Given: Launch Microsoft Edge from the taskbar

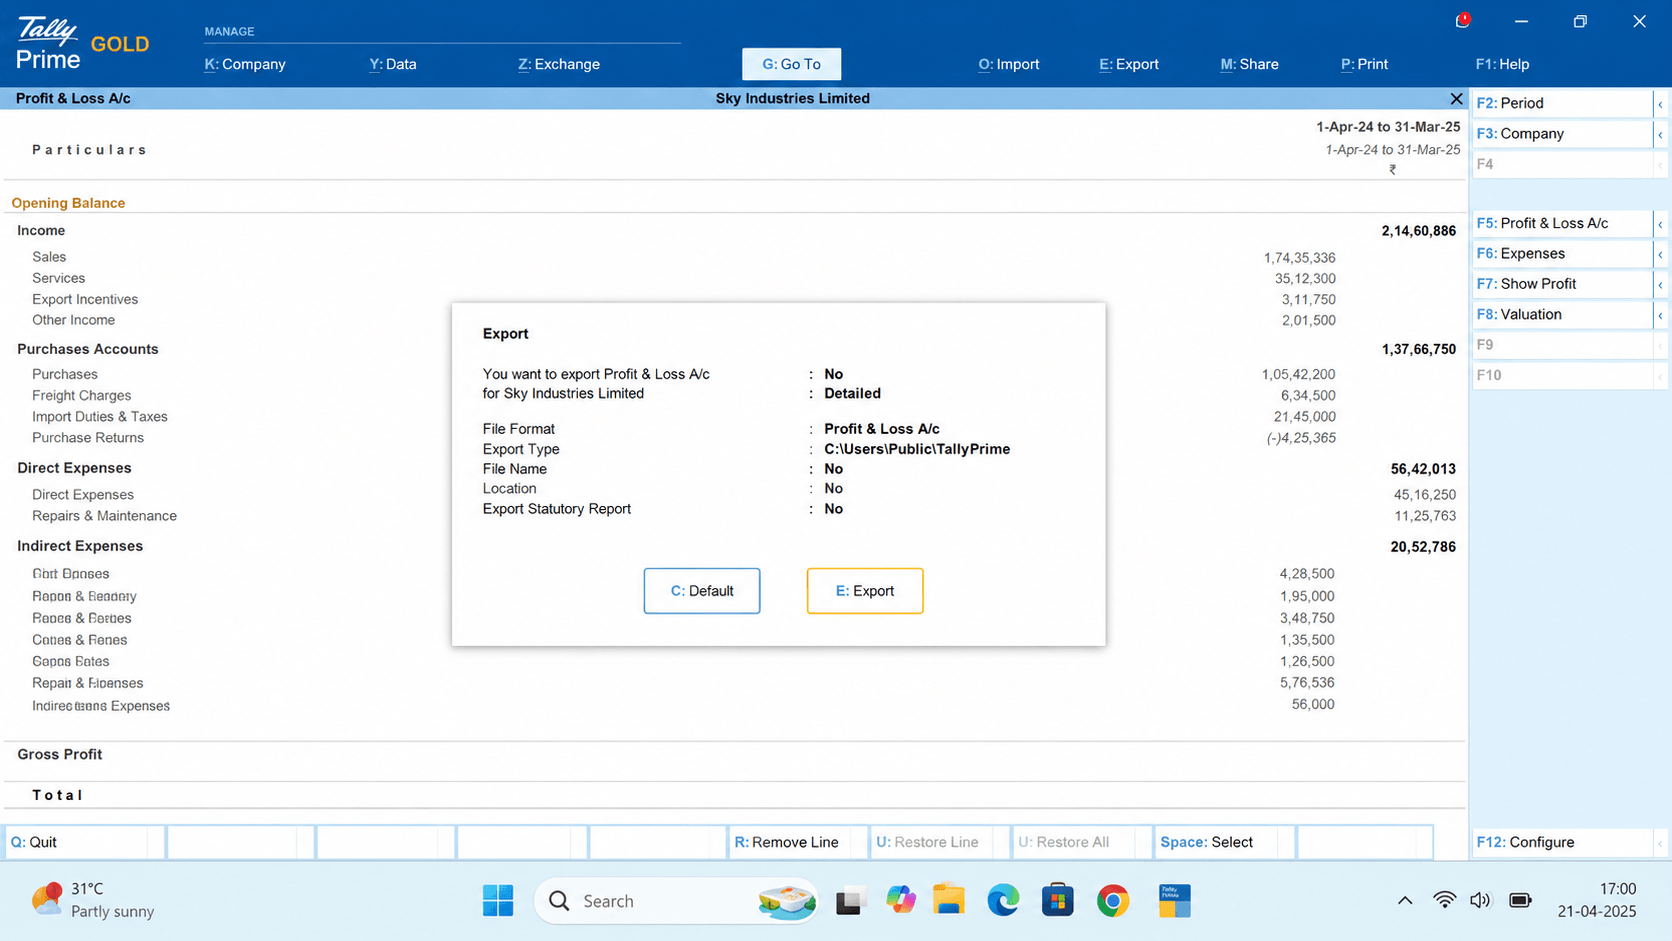Looking at the screenshot, I should tap(1003, 900).
